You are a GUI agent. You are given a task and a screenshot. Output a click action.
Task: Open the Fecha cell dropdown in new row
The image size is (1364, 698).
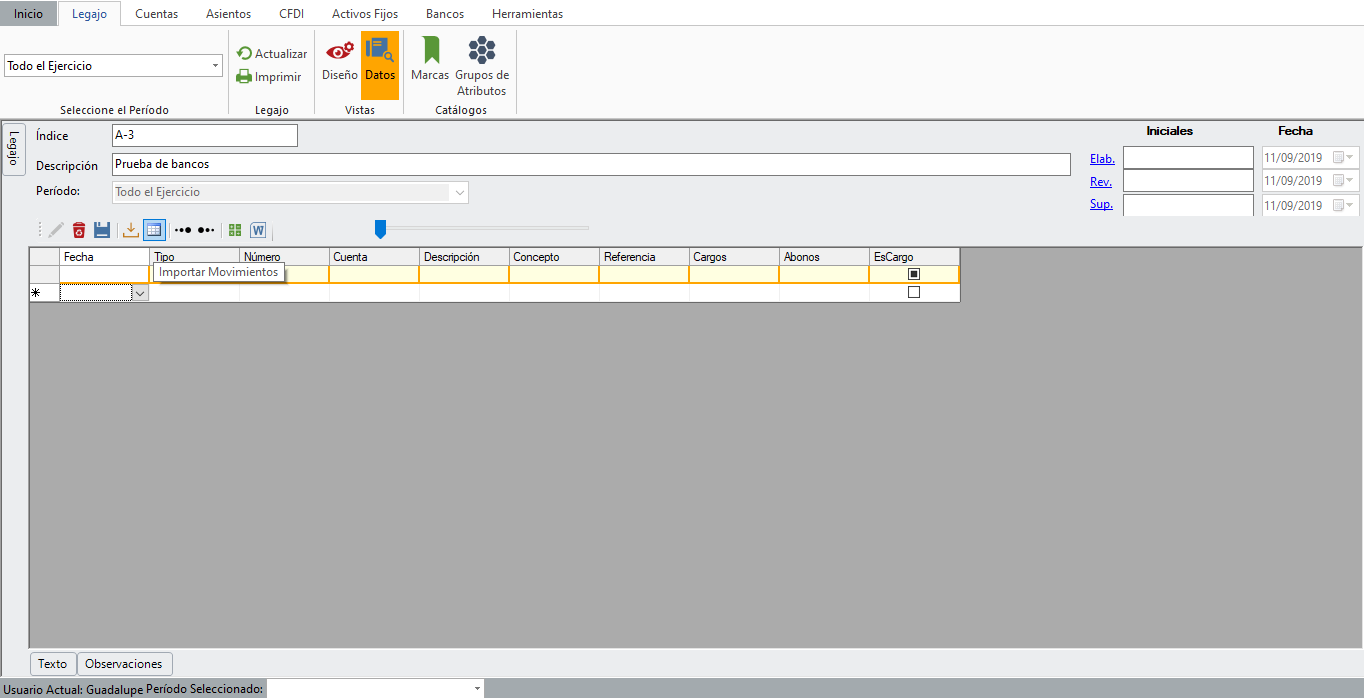(x=140, y=293)
